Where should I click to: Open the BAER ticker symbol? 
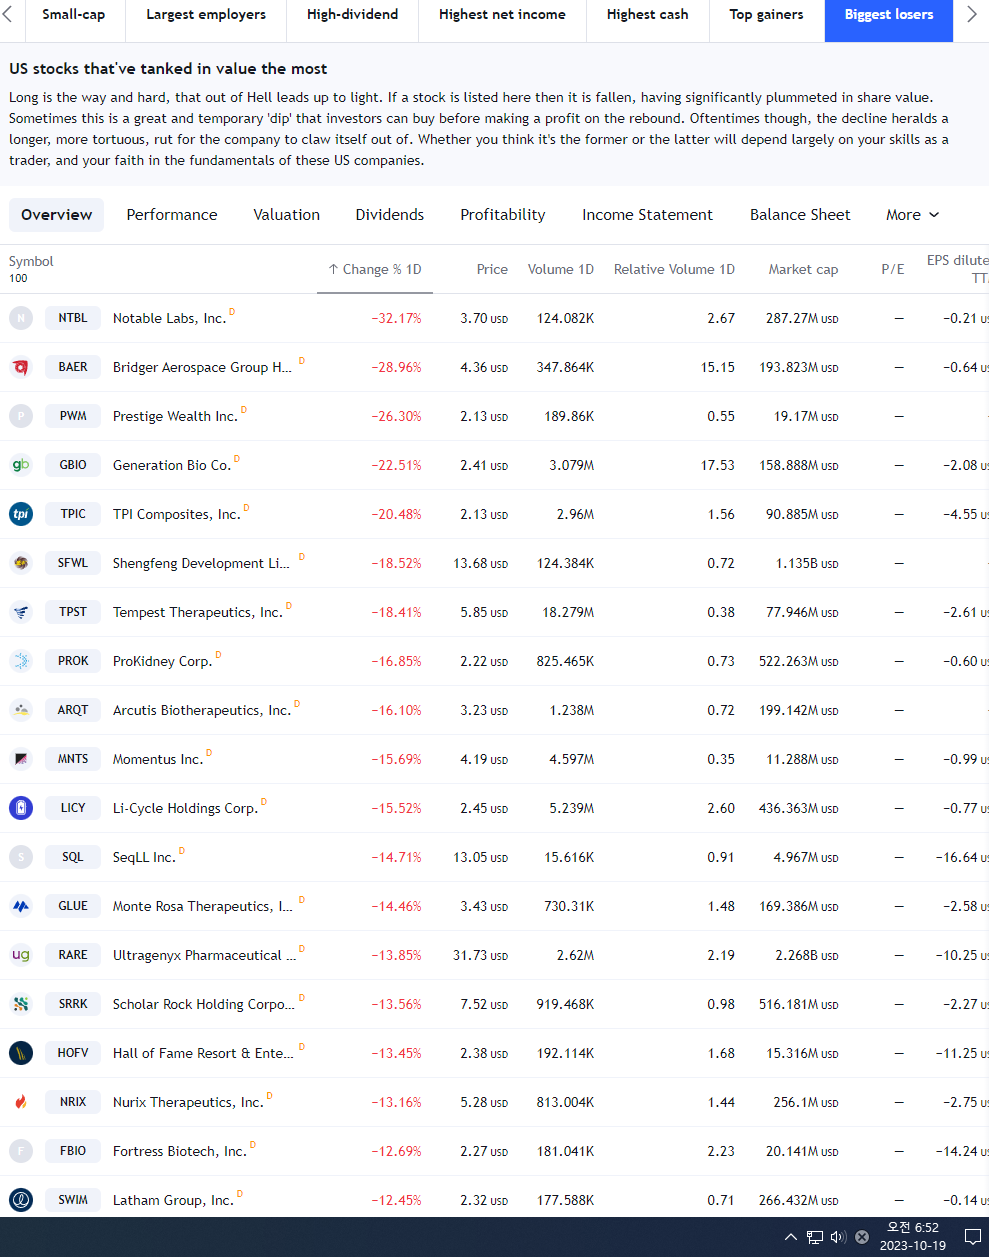(x=73, y=367)
